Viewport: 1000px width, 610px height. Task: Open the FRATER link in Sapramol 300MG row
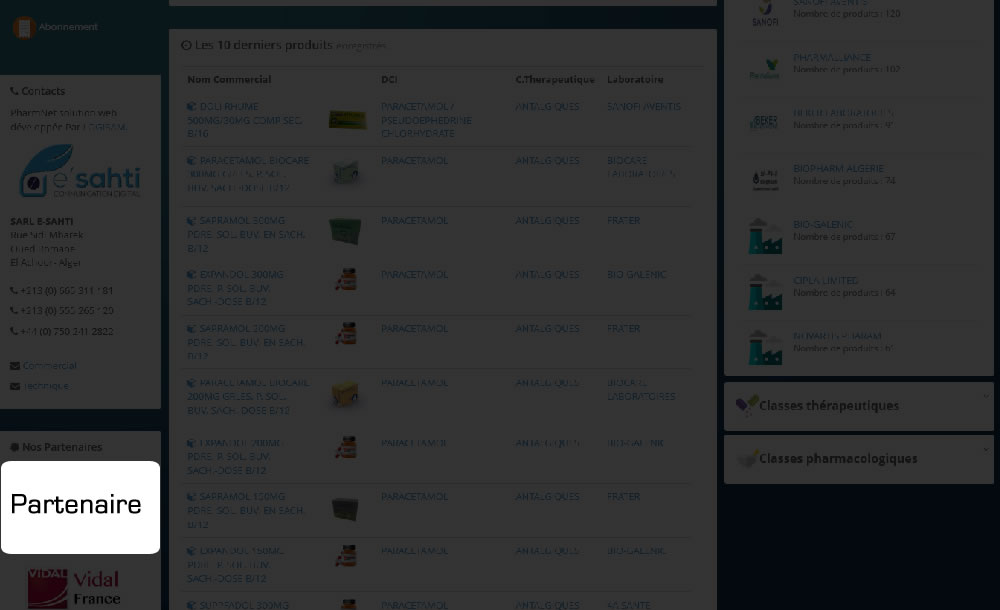624,221
